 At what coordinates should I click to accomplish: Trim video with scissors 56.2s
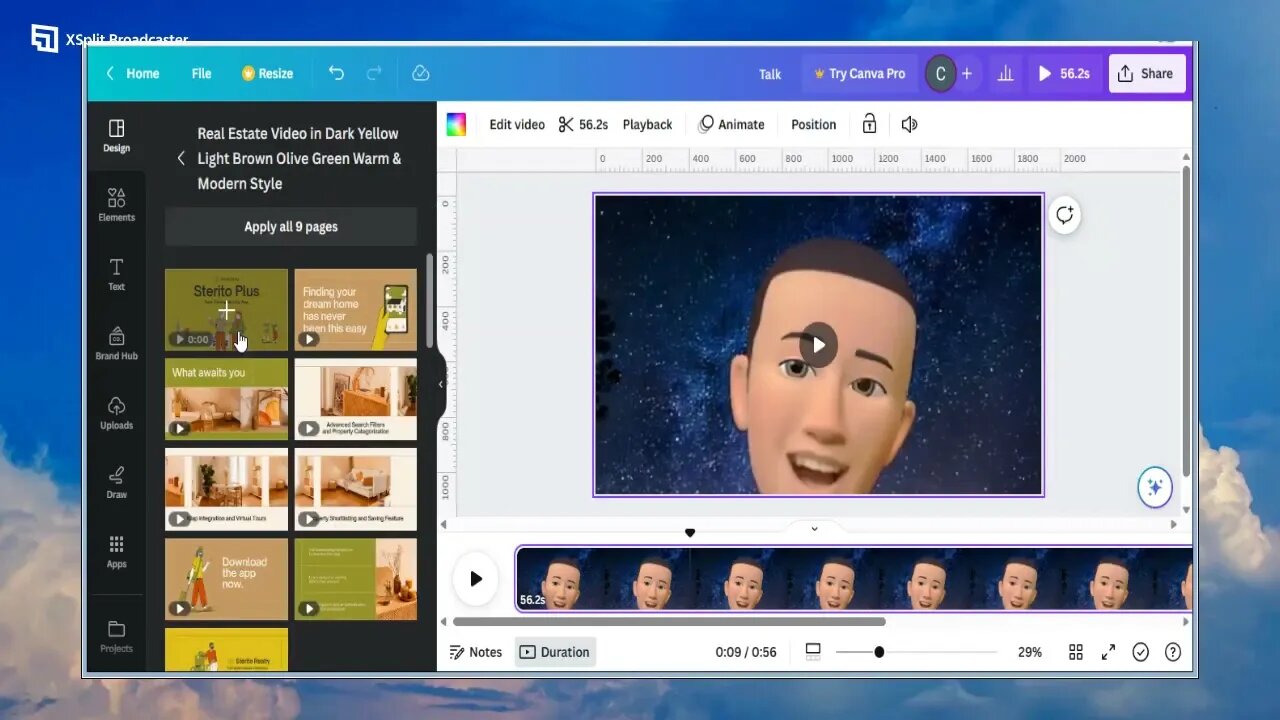[583, 124]
